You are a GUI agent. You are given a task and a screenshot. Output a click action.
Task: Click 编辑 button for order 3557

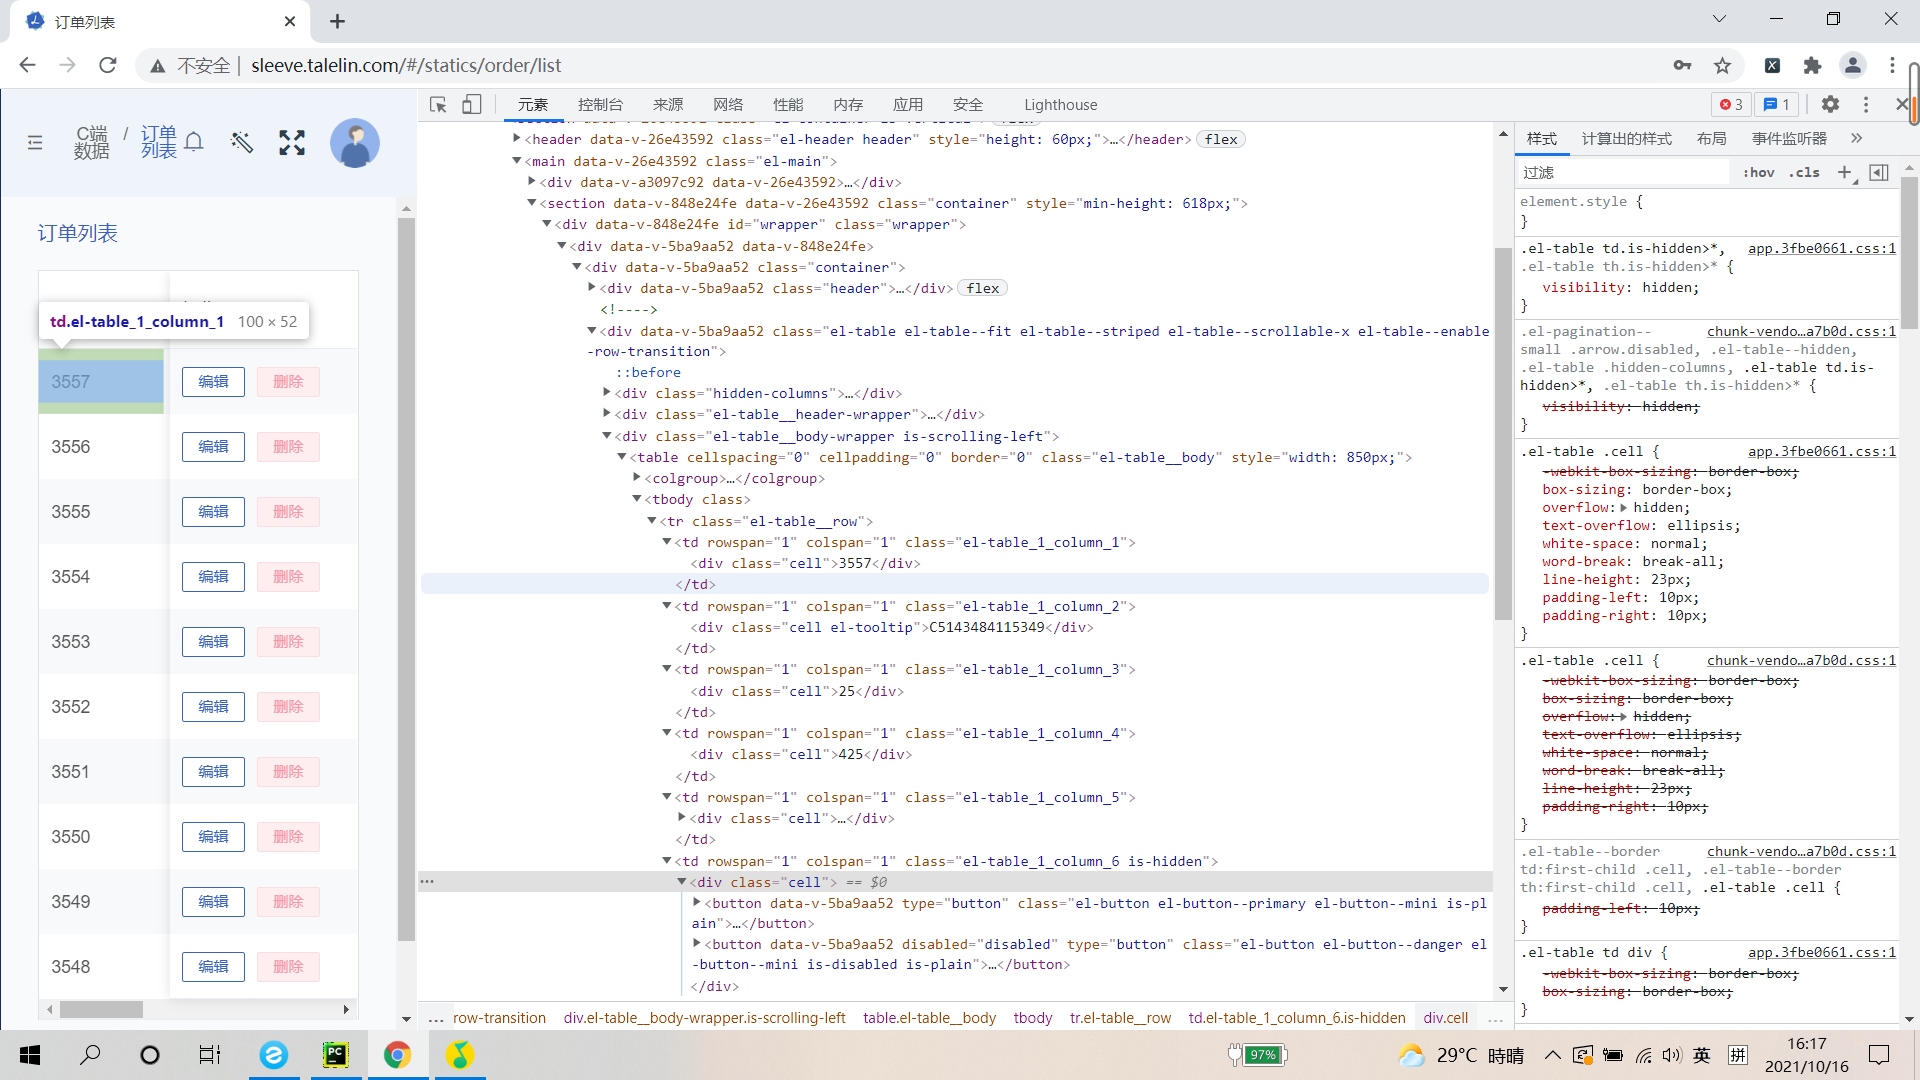click(x=213, y=381)
